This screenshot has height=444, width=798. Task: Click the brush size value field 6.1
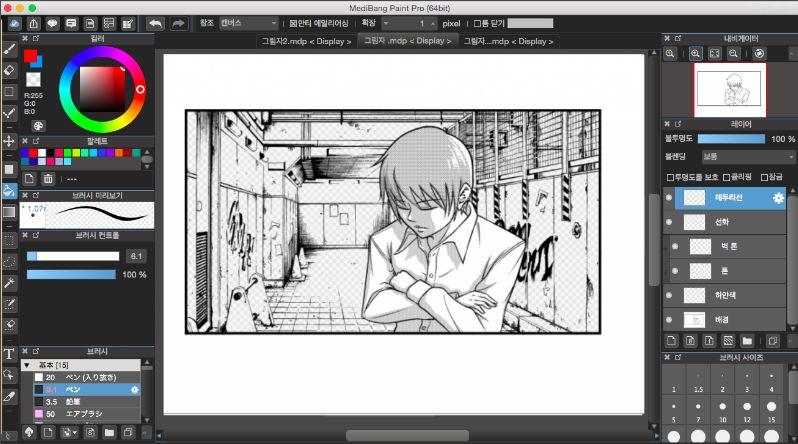click(136, 256)
